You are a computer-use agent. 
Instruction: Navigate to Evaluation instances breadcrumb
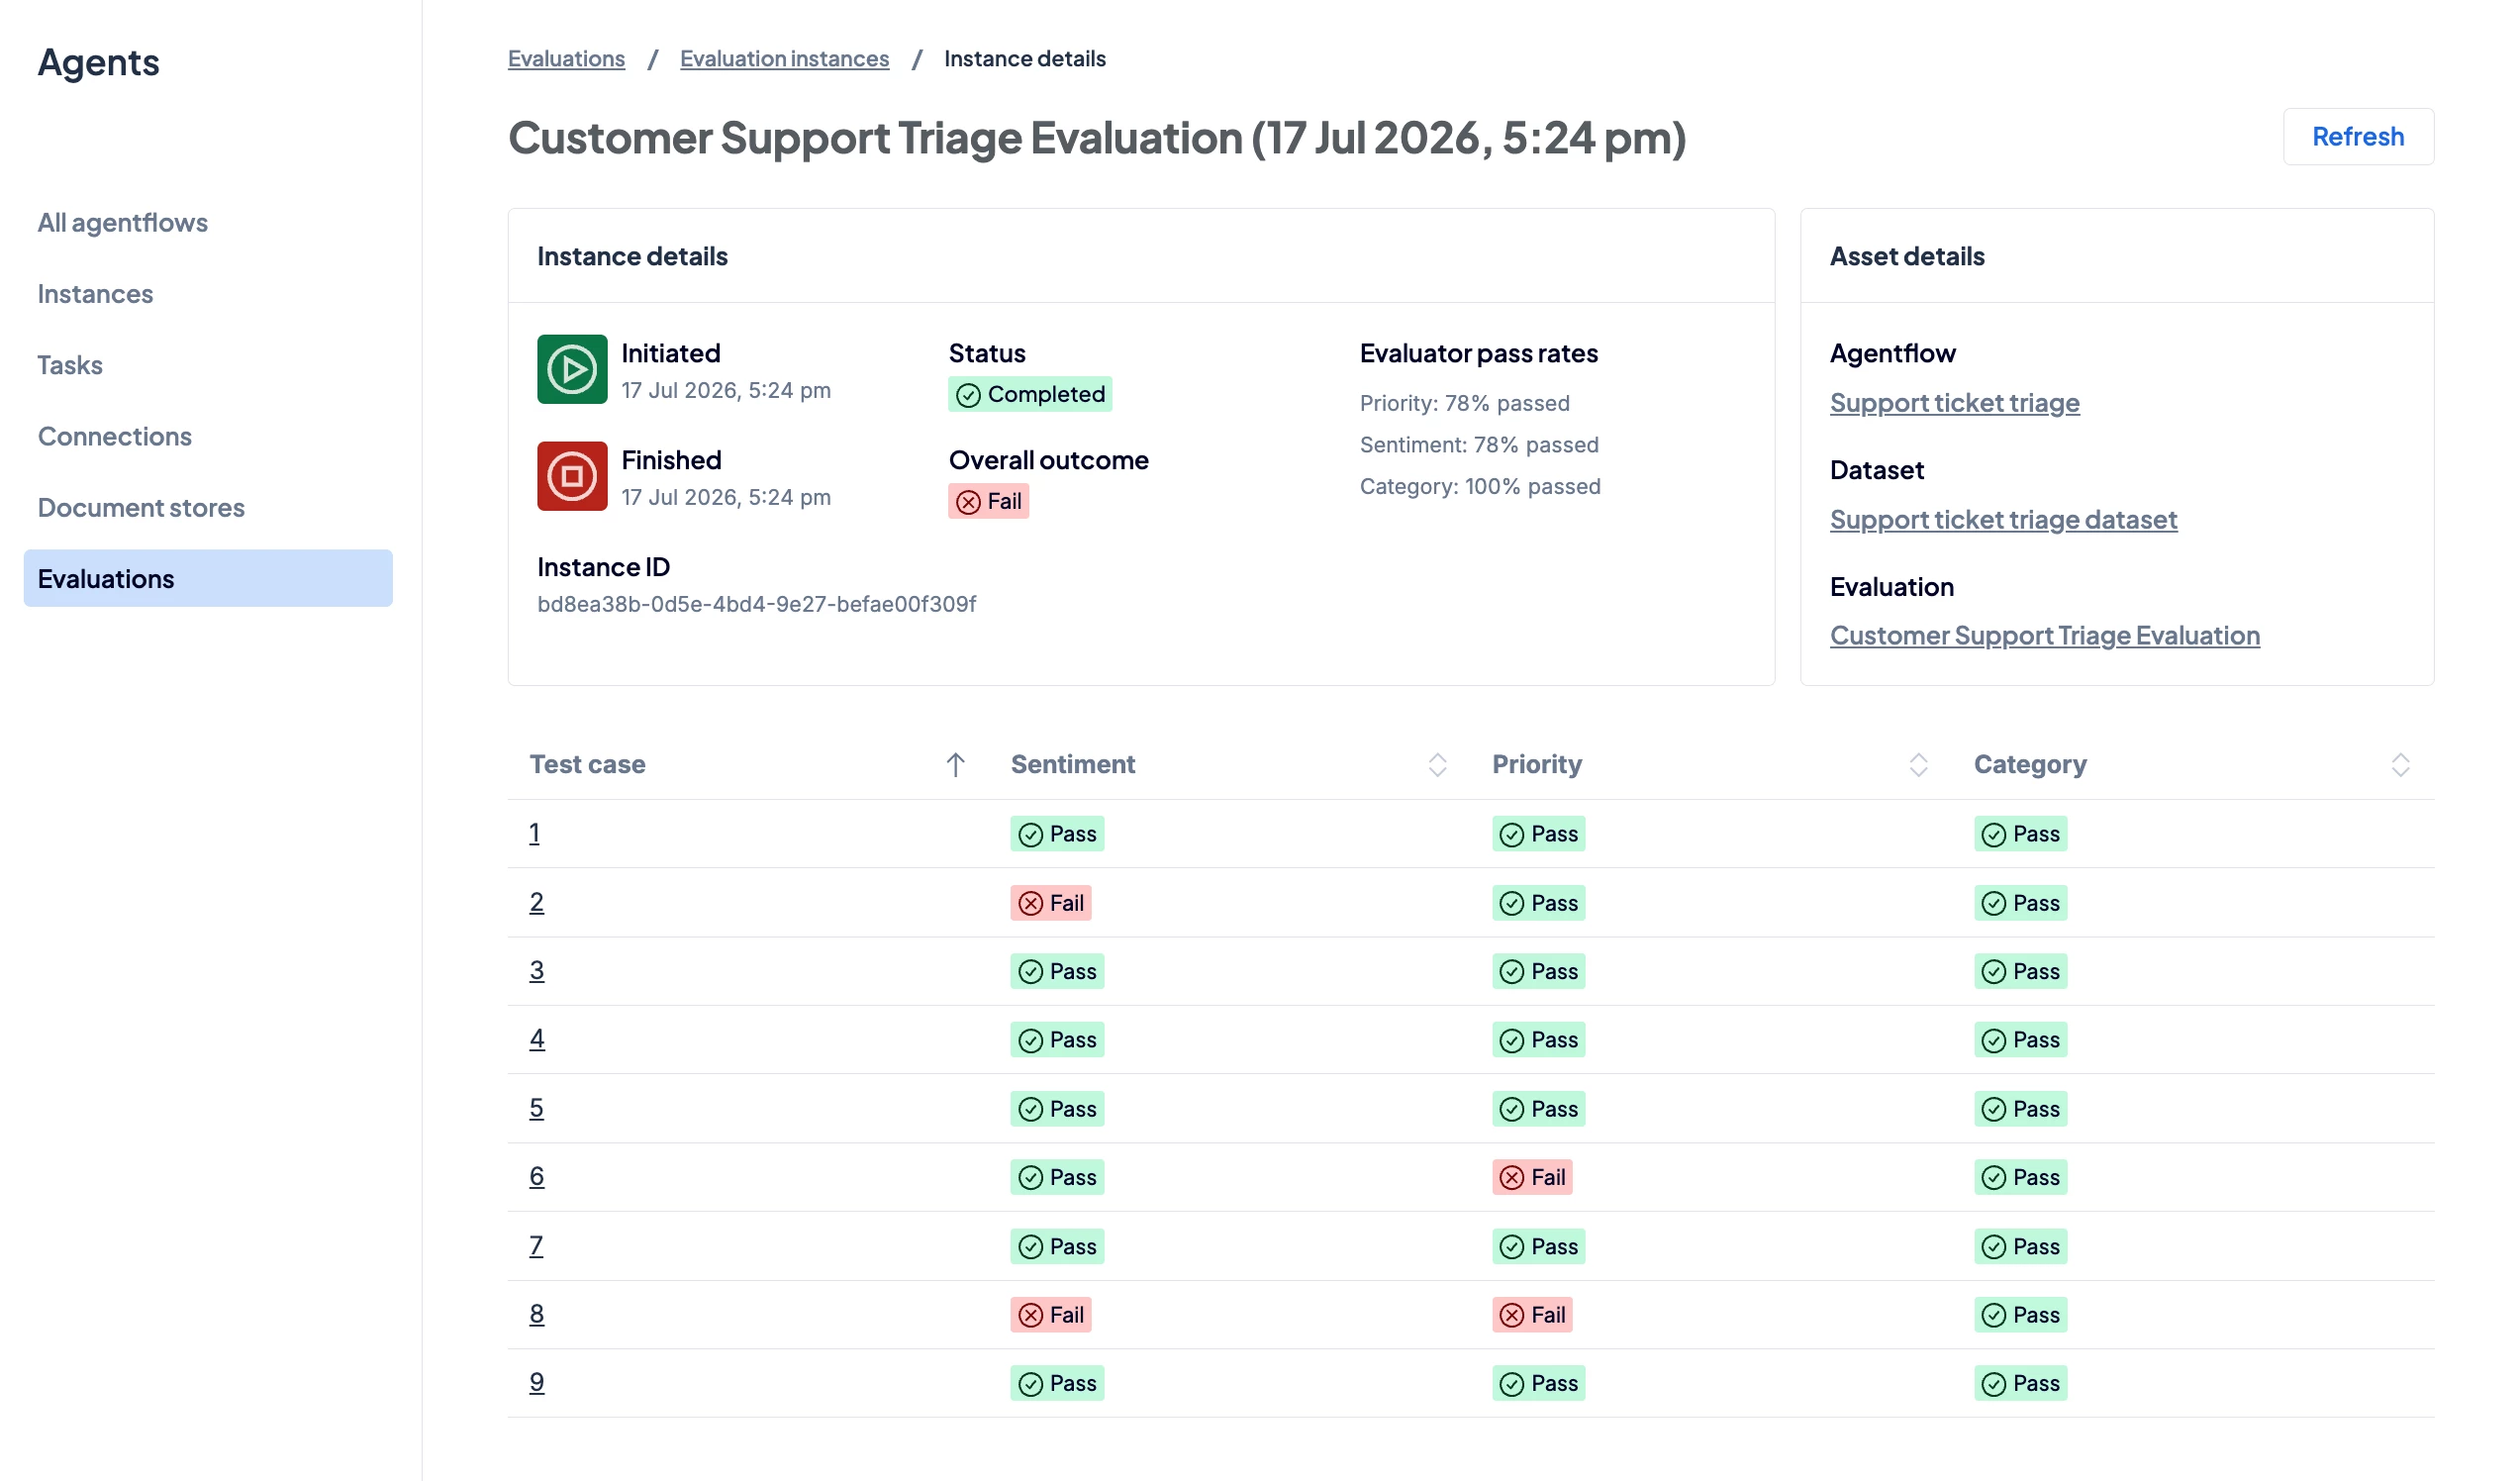tap(784, 58)
